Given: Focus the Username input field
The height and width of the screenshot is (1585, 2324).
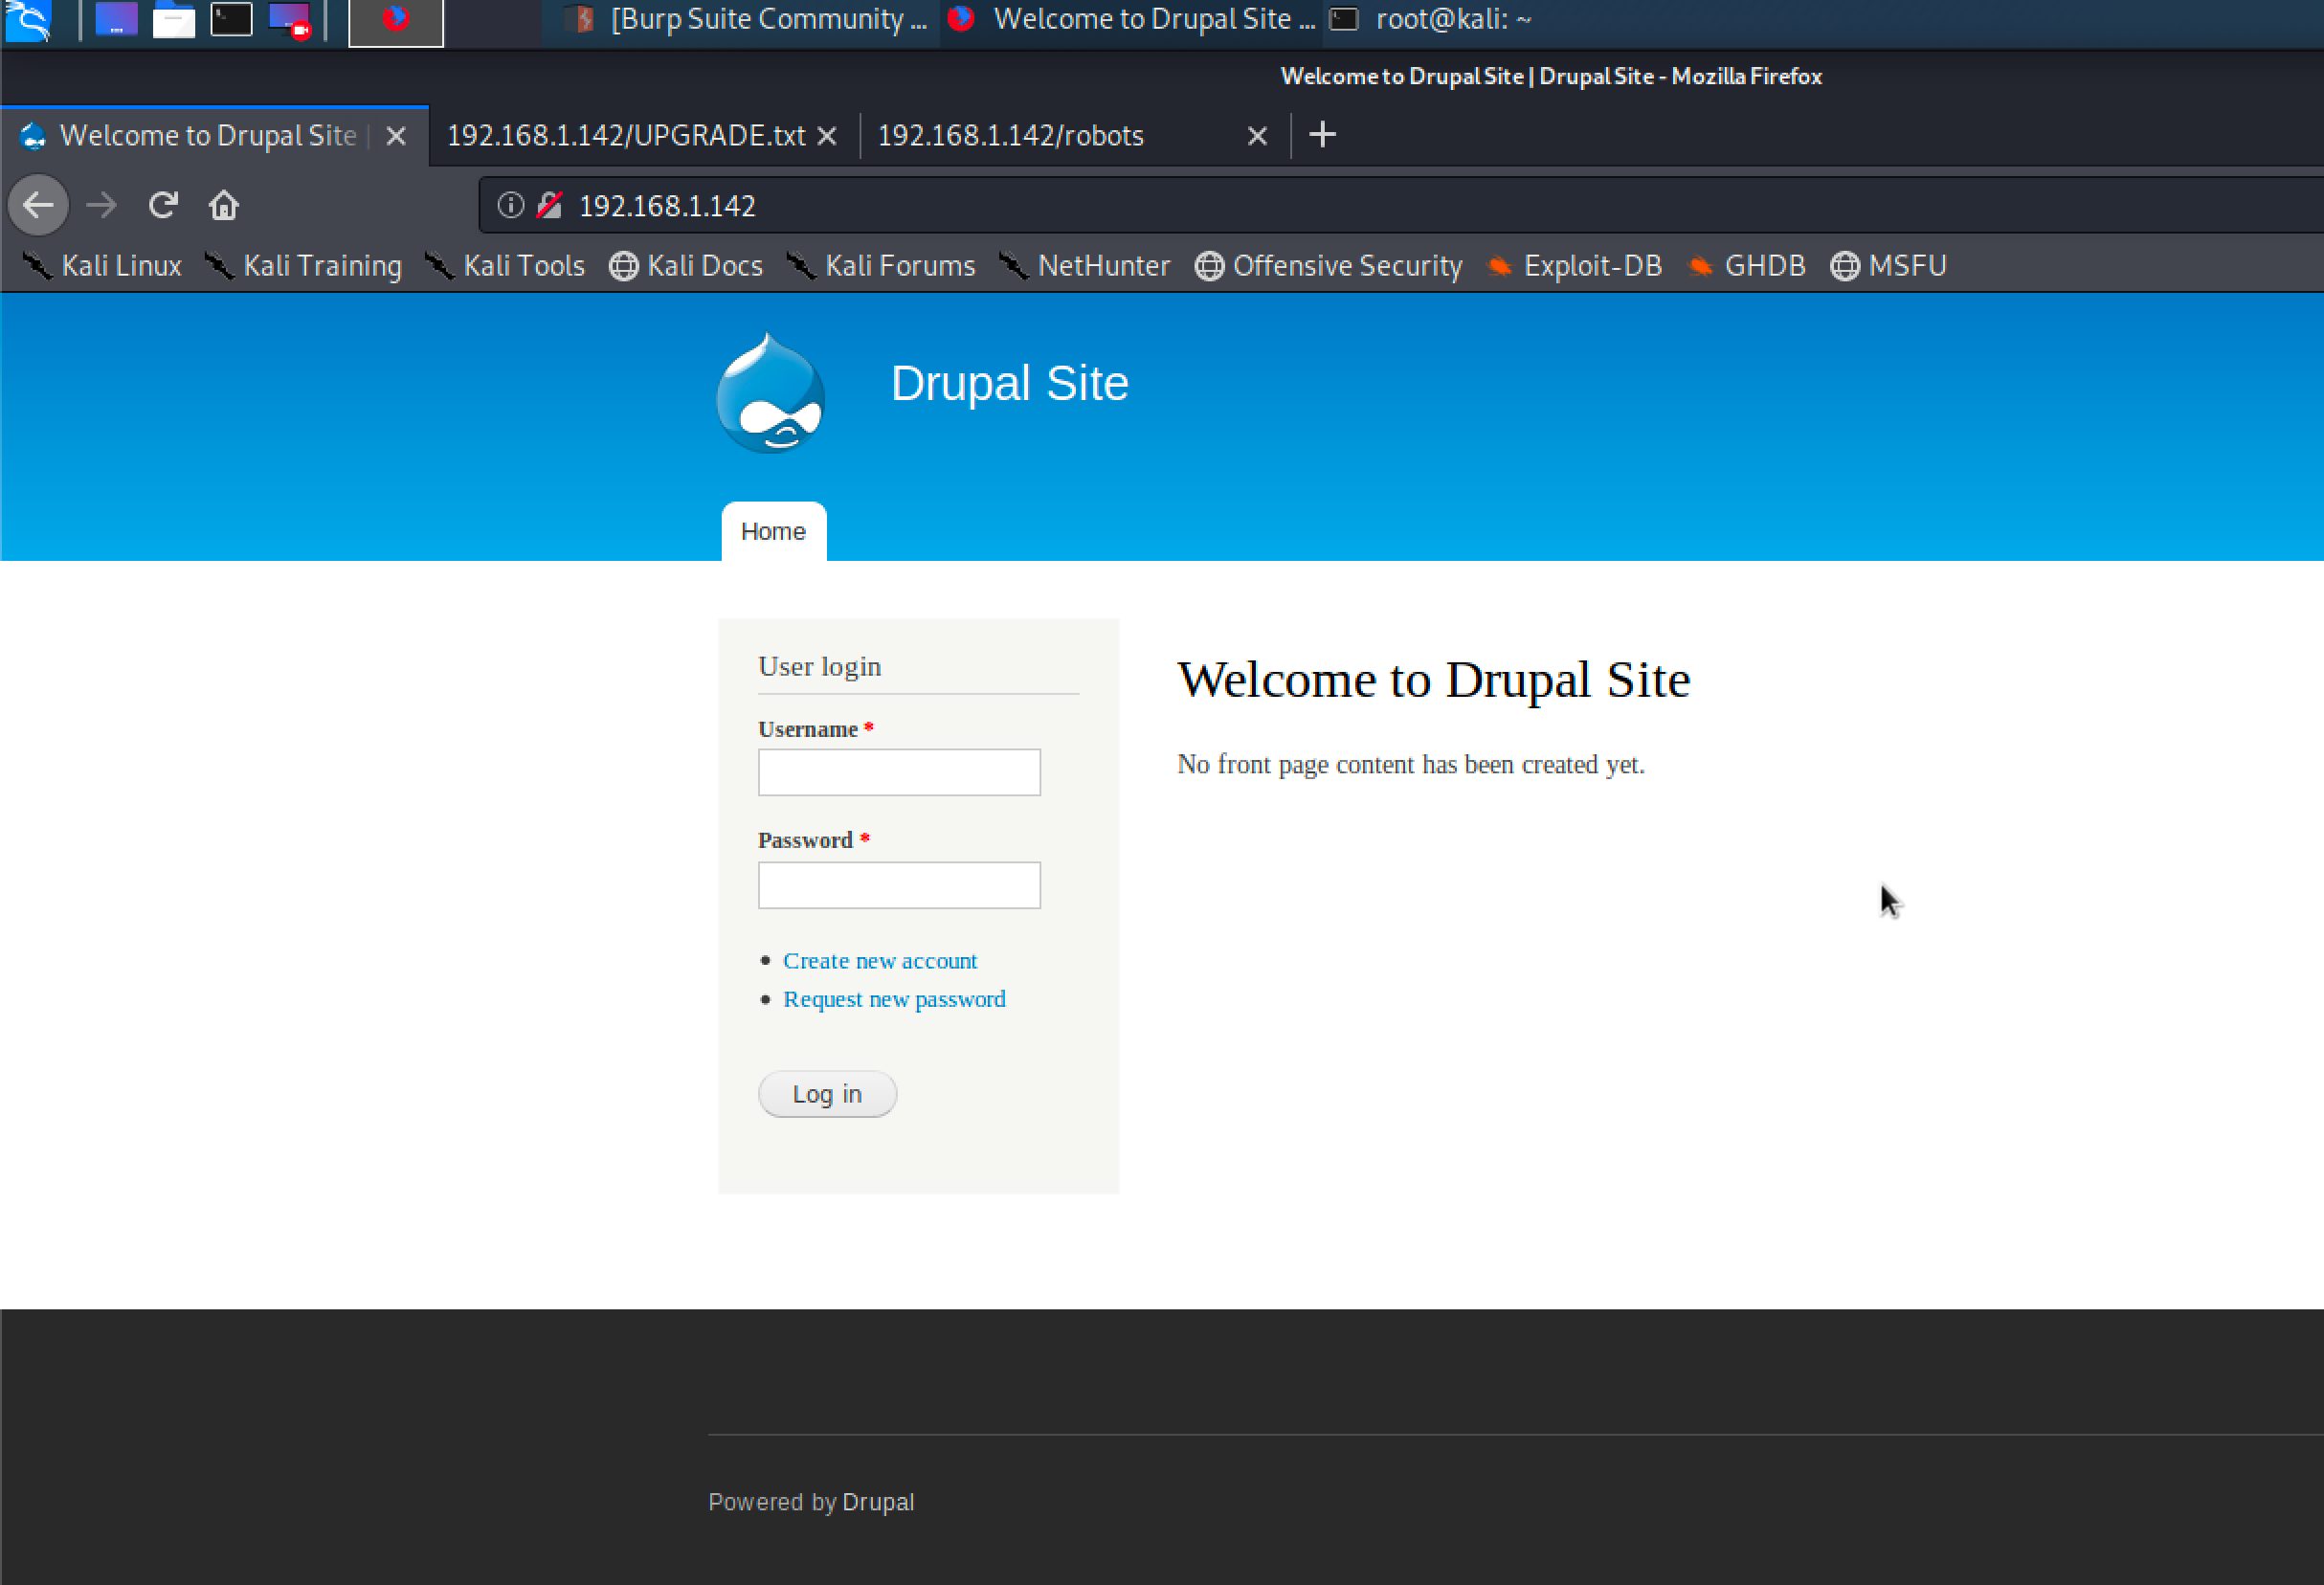Looking at the screenshot, I should pos(898,772).
